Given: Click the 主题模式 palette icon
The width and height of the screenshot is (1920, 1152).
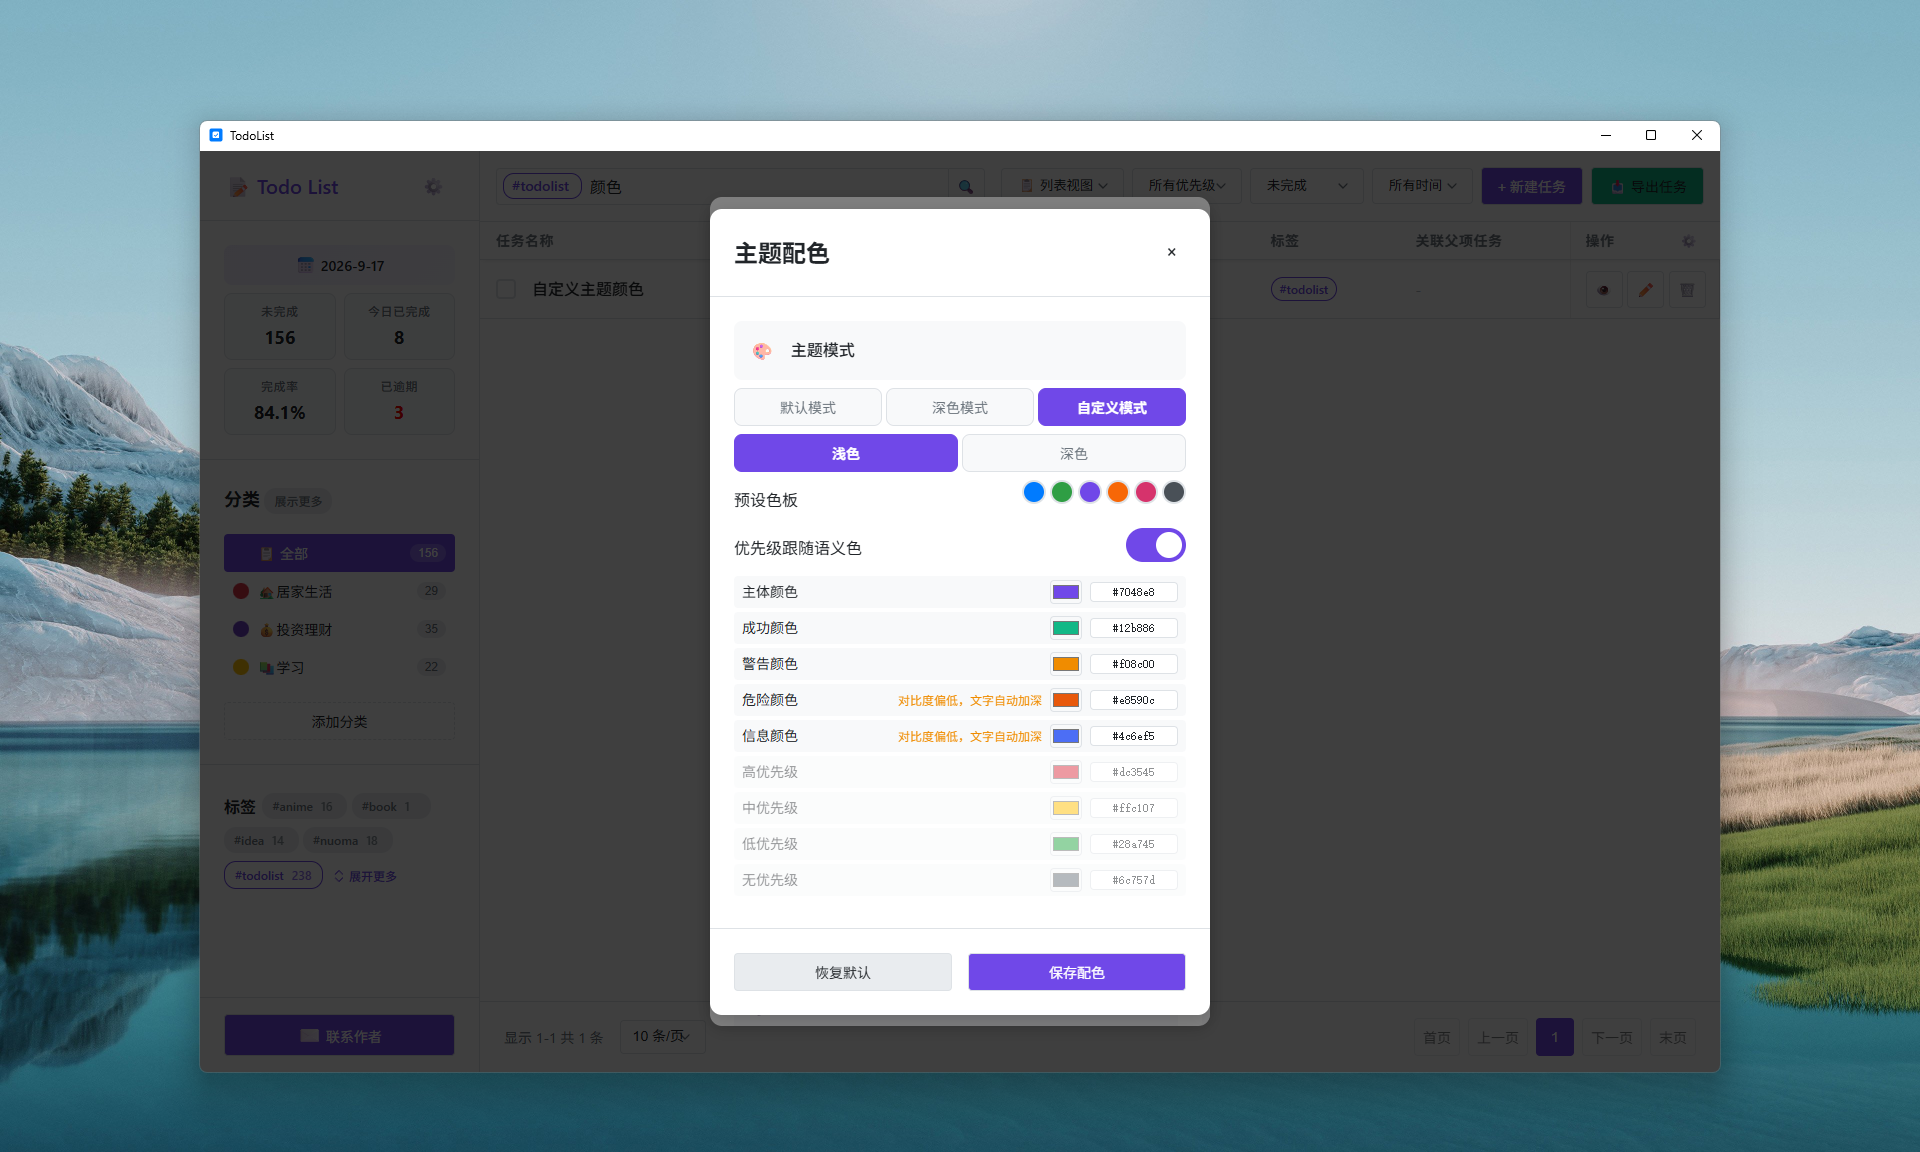Looking at the screenshot, I should pos(762,351).
